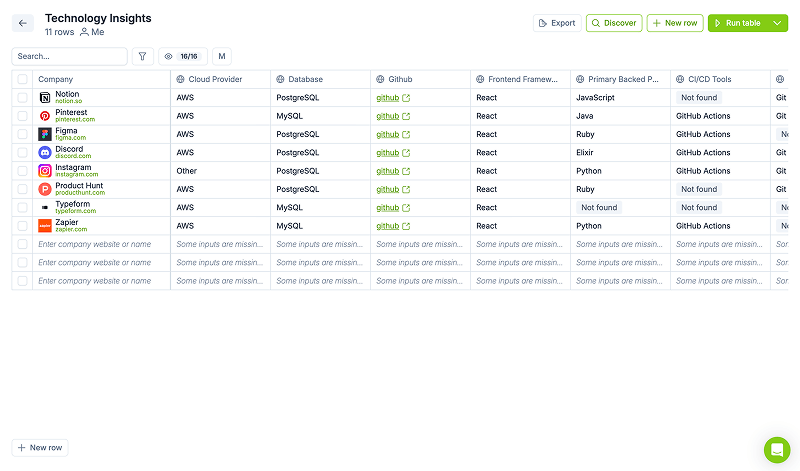The width and height of the screenshot is (800, 471).
Task: Open external link icon in Pinterest Github cell
Action: pos(406,116)
